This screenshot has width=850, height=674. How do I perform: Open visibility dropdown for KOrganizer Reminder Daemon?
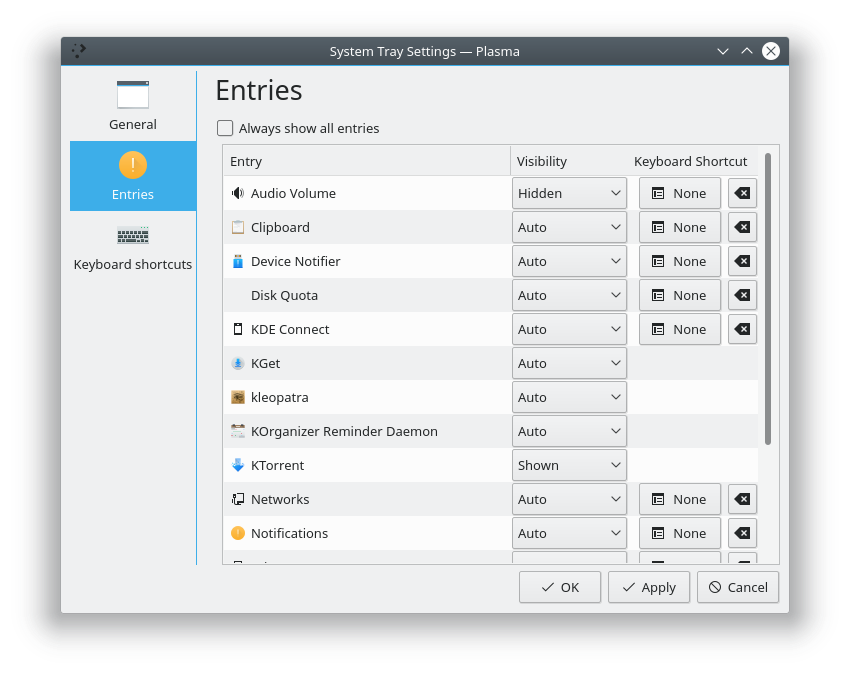click(569, 431)
